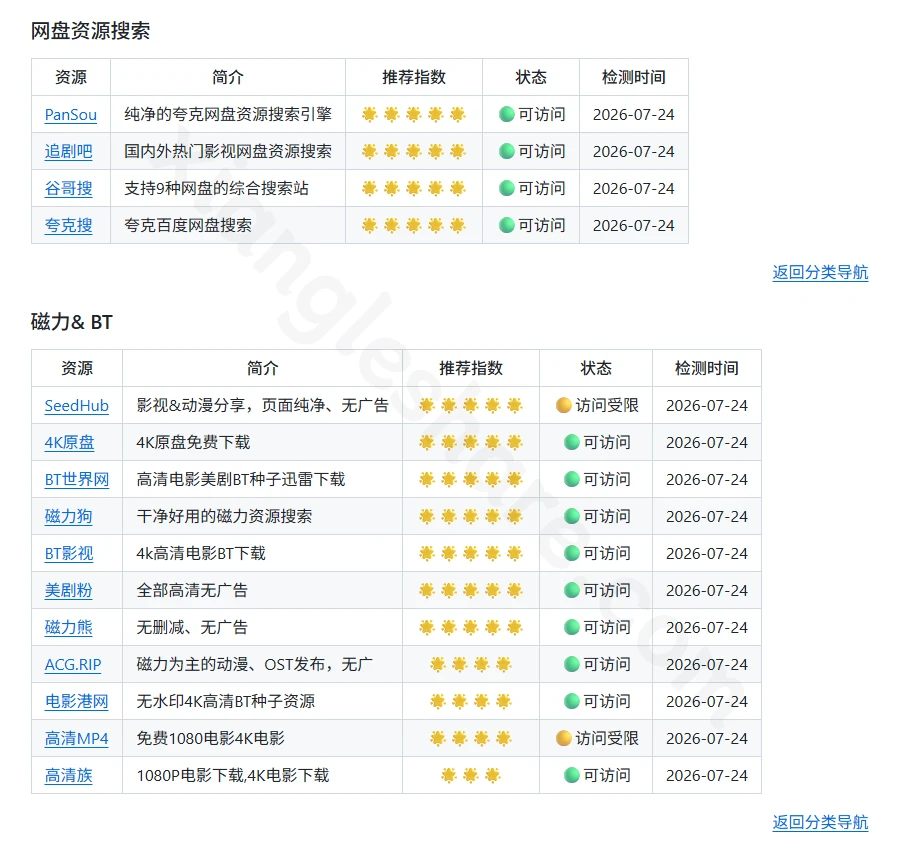Click the 磁力& BT section heading
Viewport: 899px width, 852px height.
point(72,322)
